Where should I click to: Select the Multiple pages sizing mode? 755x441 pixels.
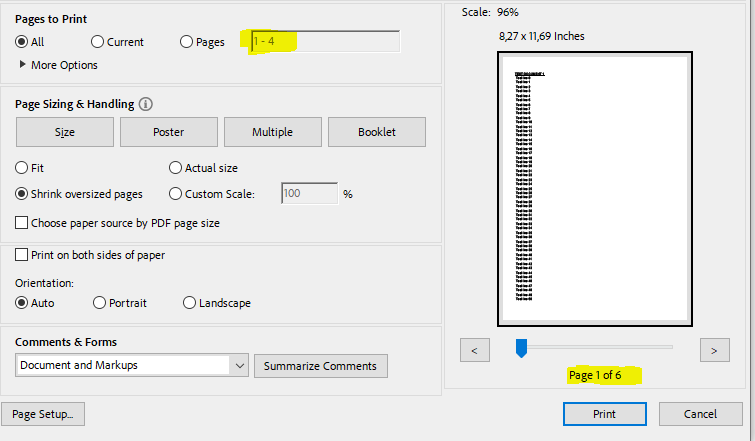tap(272, 132)
